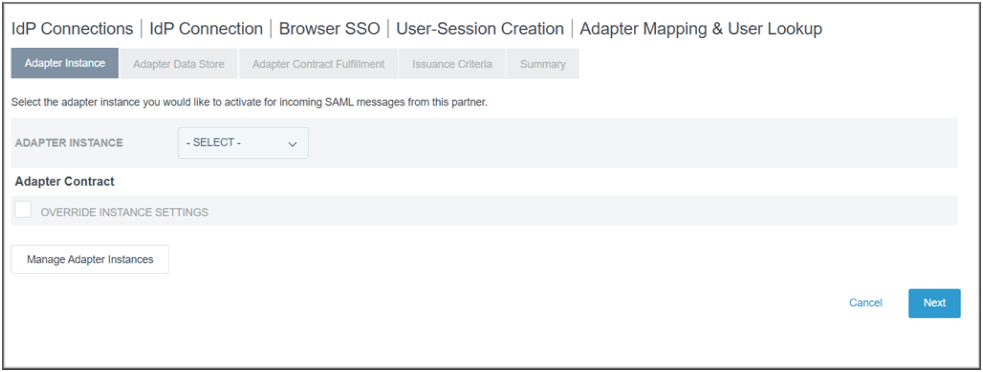Click the IdP Connection breadcrumb heading
This screenshot has height=372, width=983.
point(206,29)
